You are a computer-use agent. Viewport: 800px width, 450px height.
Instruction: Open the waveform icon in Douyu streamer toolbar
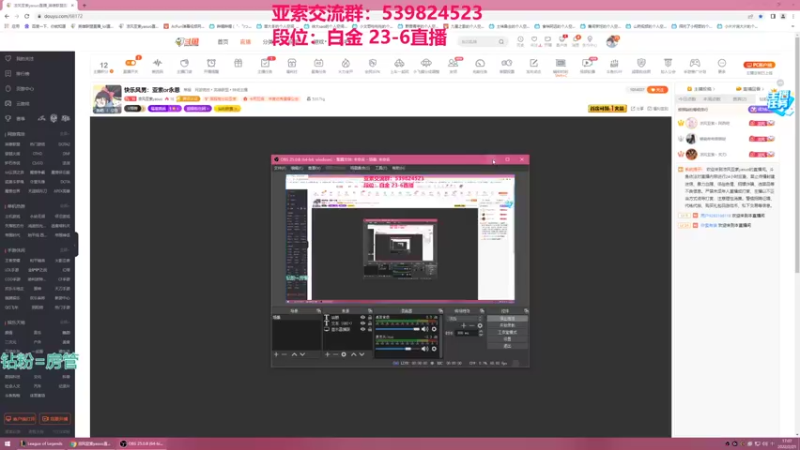point(157,63)
